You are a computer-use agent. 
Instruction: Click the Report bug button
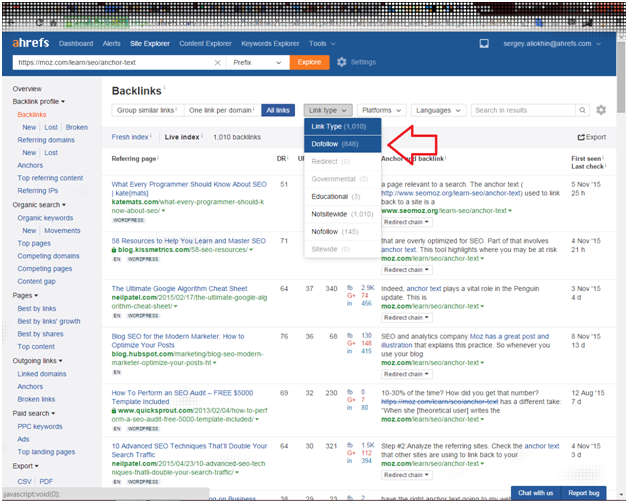[584, 493]
